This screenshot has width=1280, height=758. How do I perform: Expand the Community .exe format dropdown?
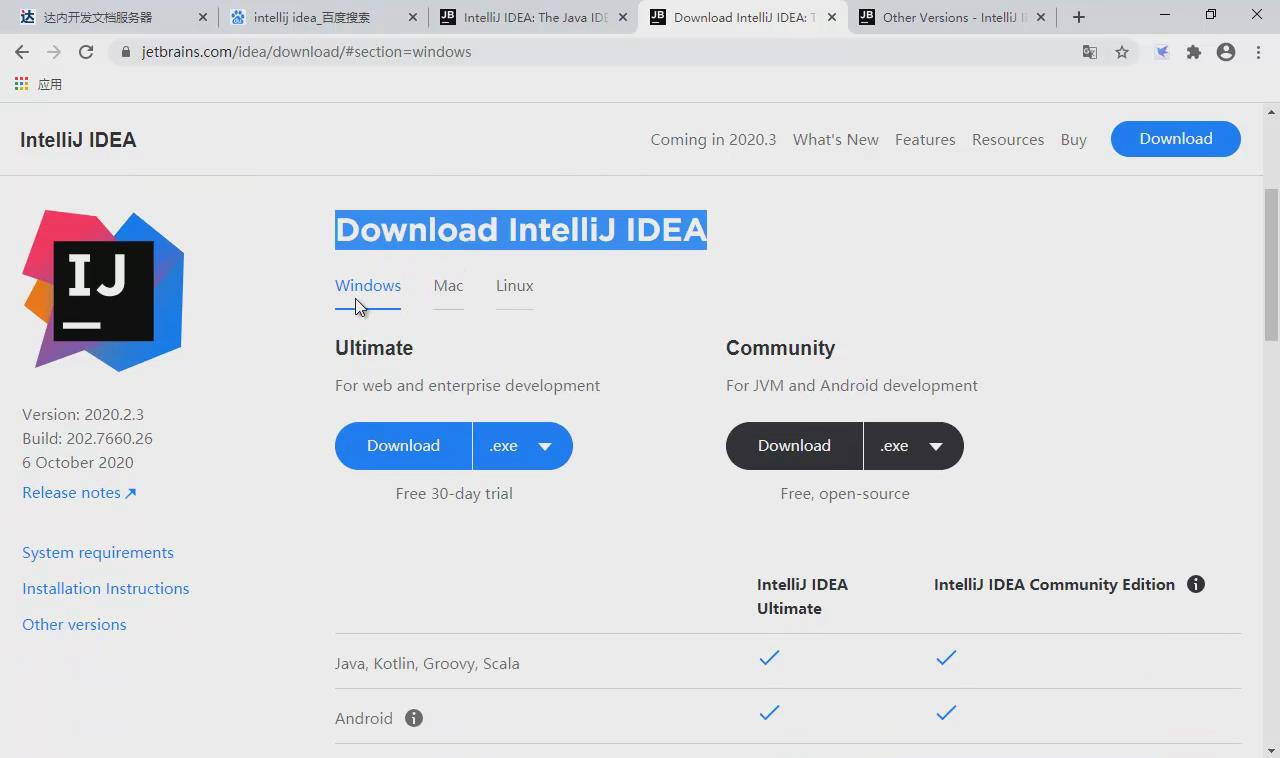(913, 446)
